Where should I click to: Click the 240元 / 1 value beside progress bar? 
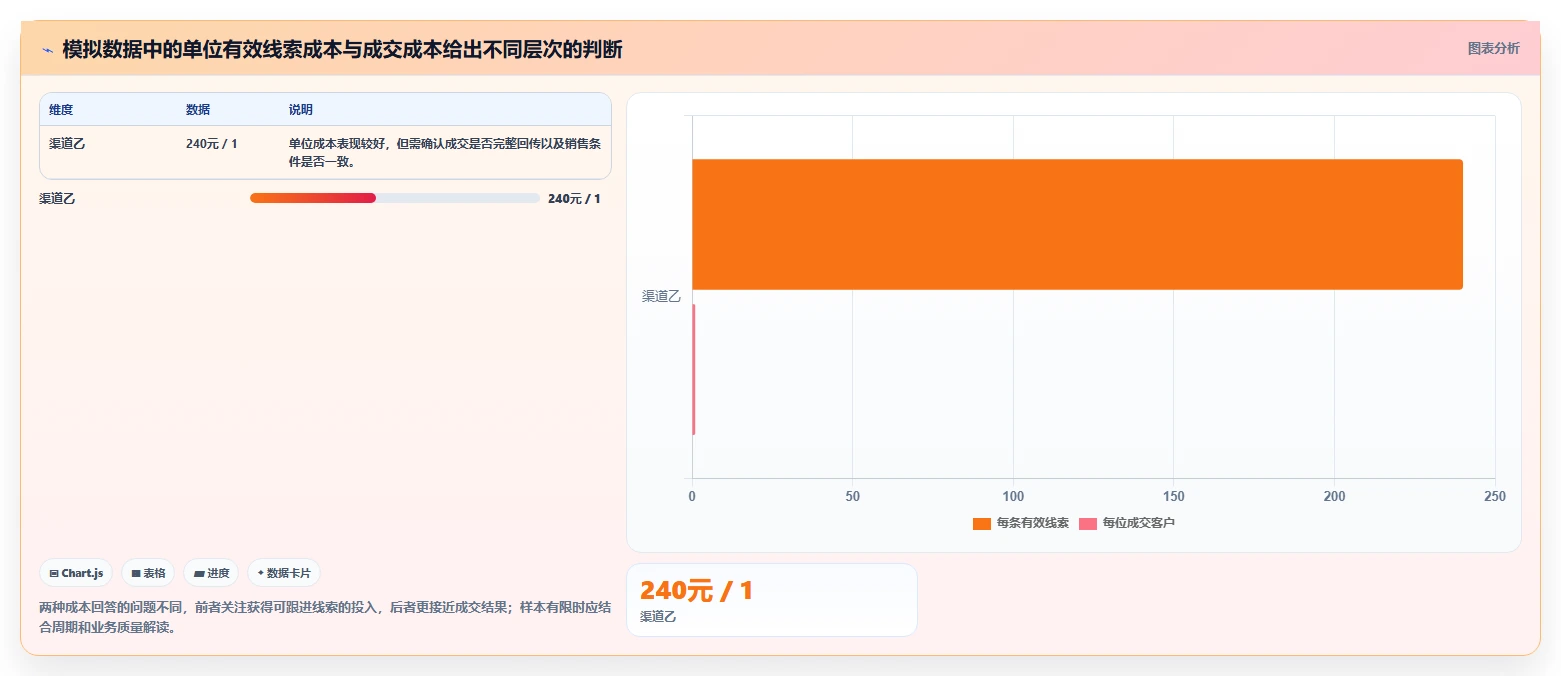[x=574, y=198]
